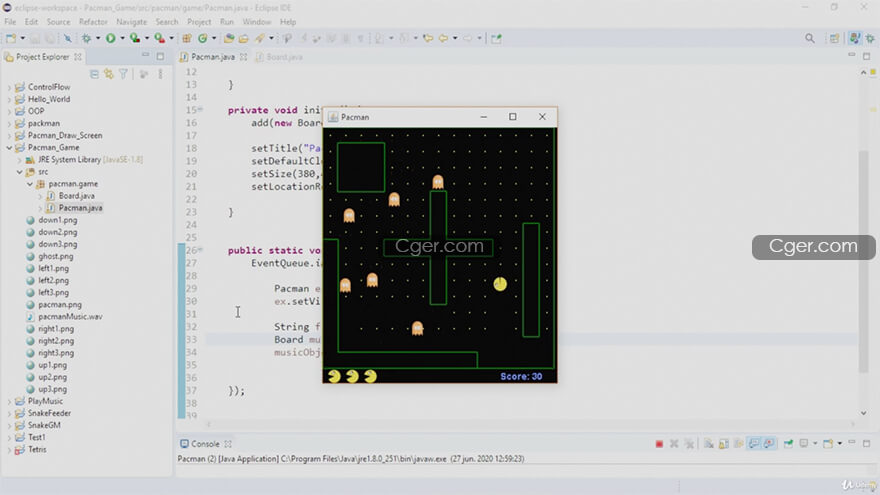The image size is (880, 495).
Task: Click the Debug bug icon in toolbar
Action: point(86,38)
